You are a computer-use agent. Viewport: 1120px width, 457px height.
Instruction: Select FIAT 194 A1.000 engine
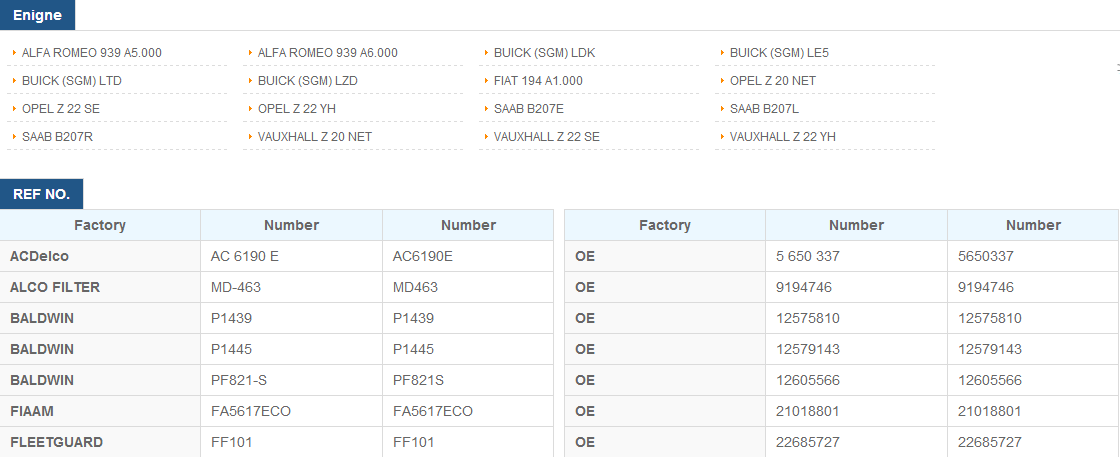pyautogui.click(x=538, y=81)
